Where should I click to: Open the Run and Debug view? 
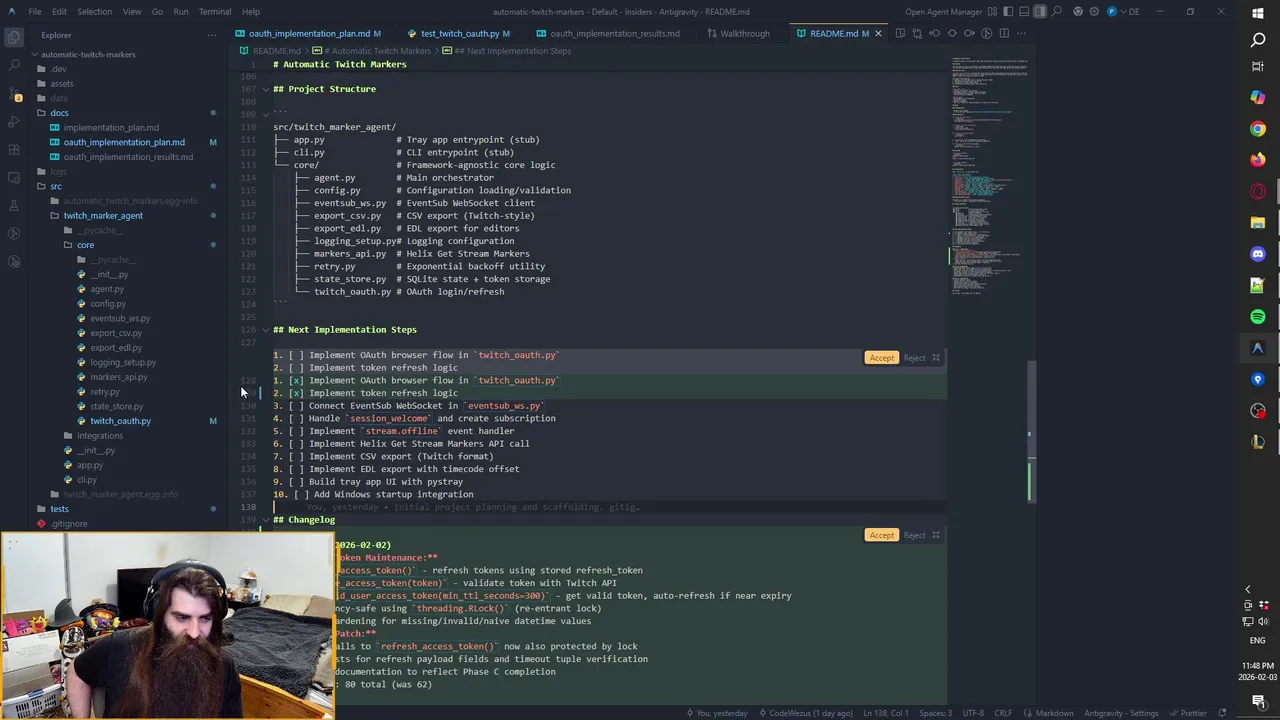pos(14,121)
